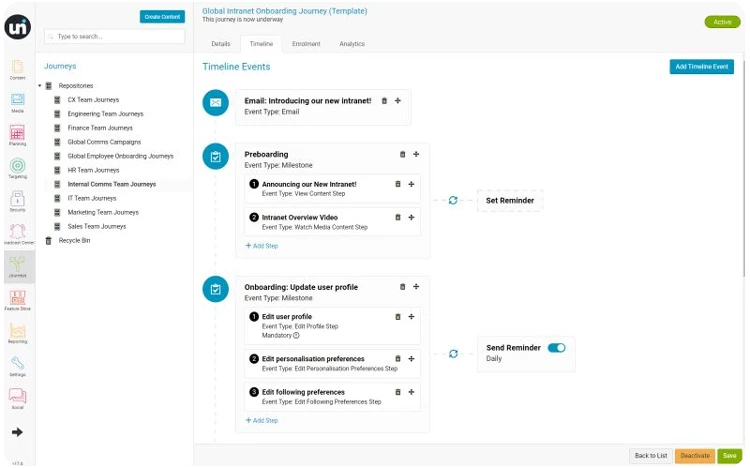Select the HR Team Journeys repository
Image resolution: width=750 pixels, height=468 pixels.
(x=93, y=170)
